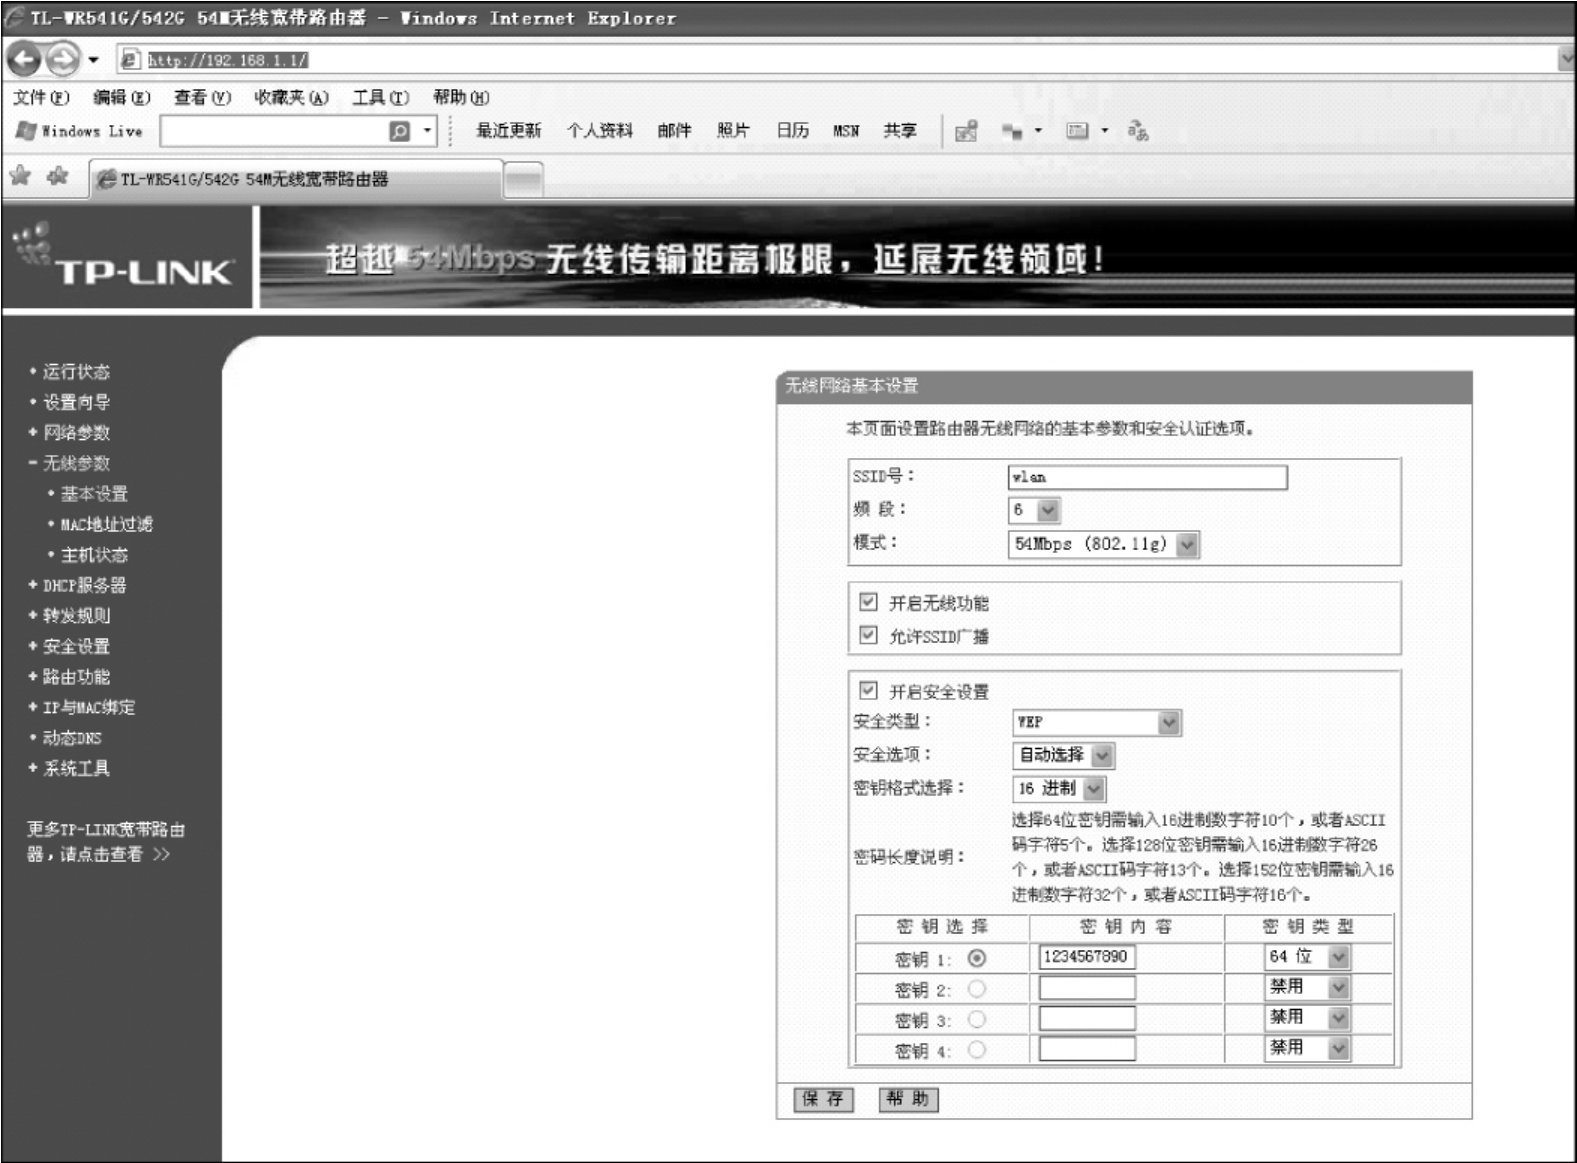Click the address bar showing http://192.168.1.1/
Image resolution: width=1577 pixels, height=1163 pixels.
coord(838,60)
